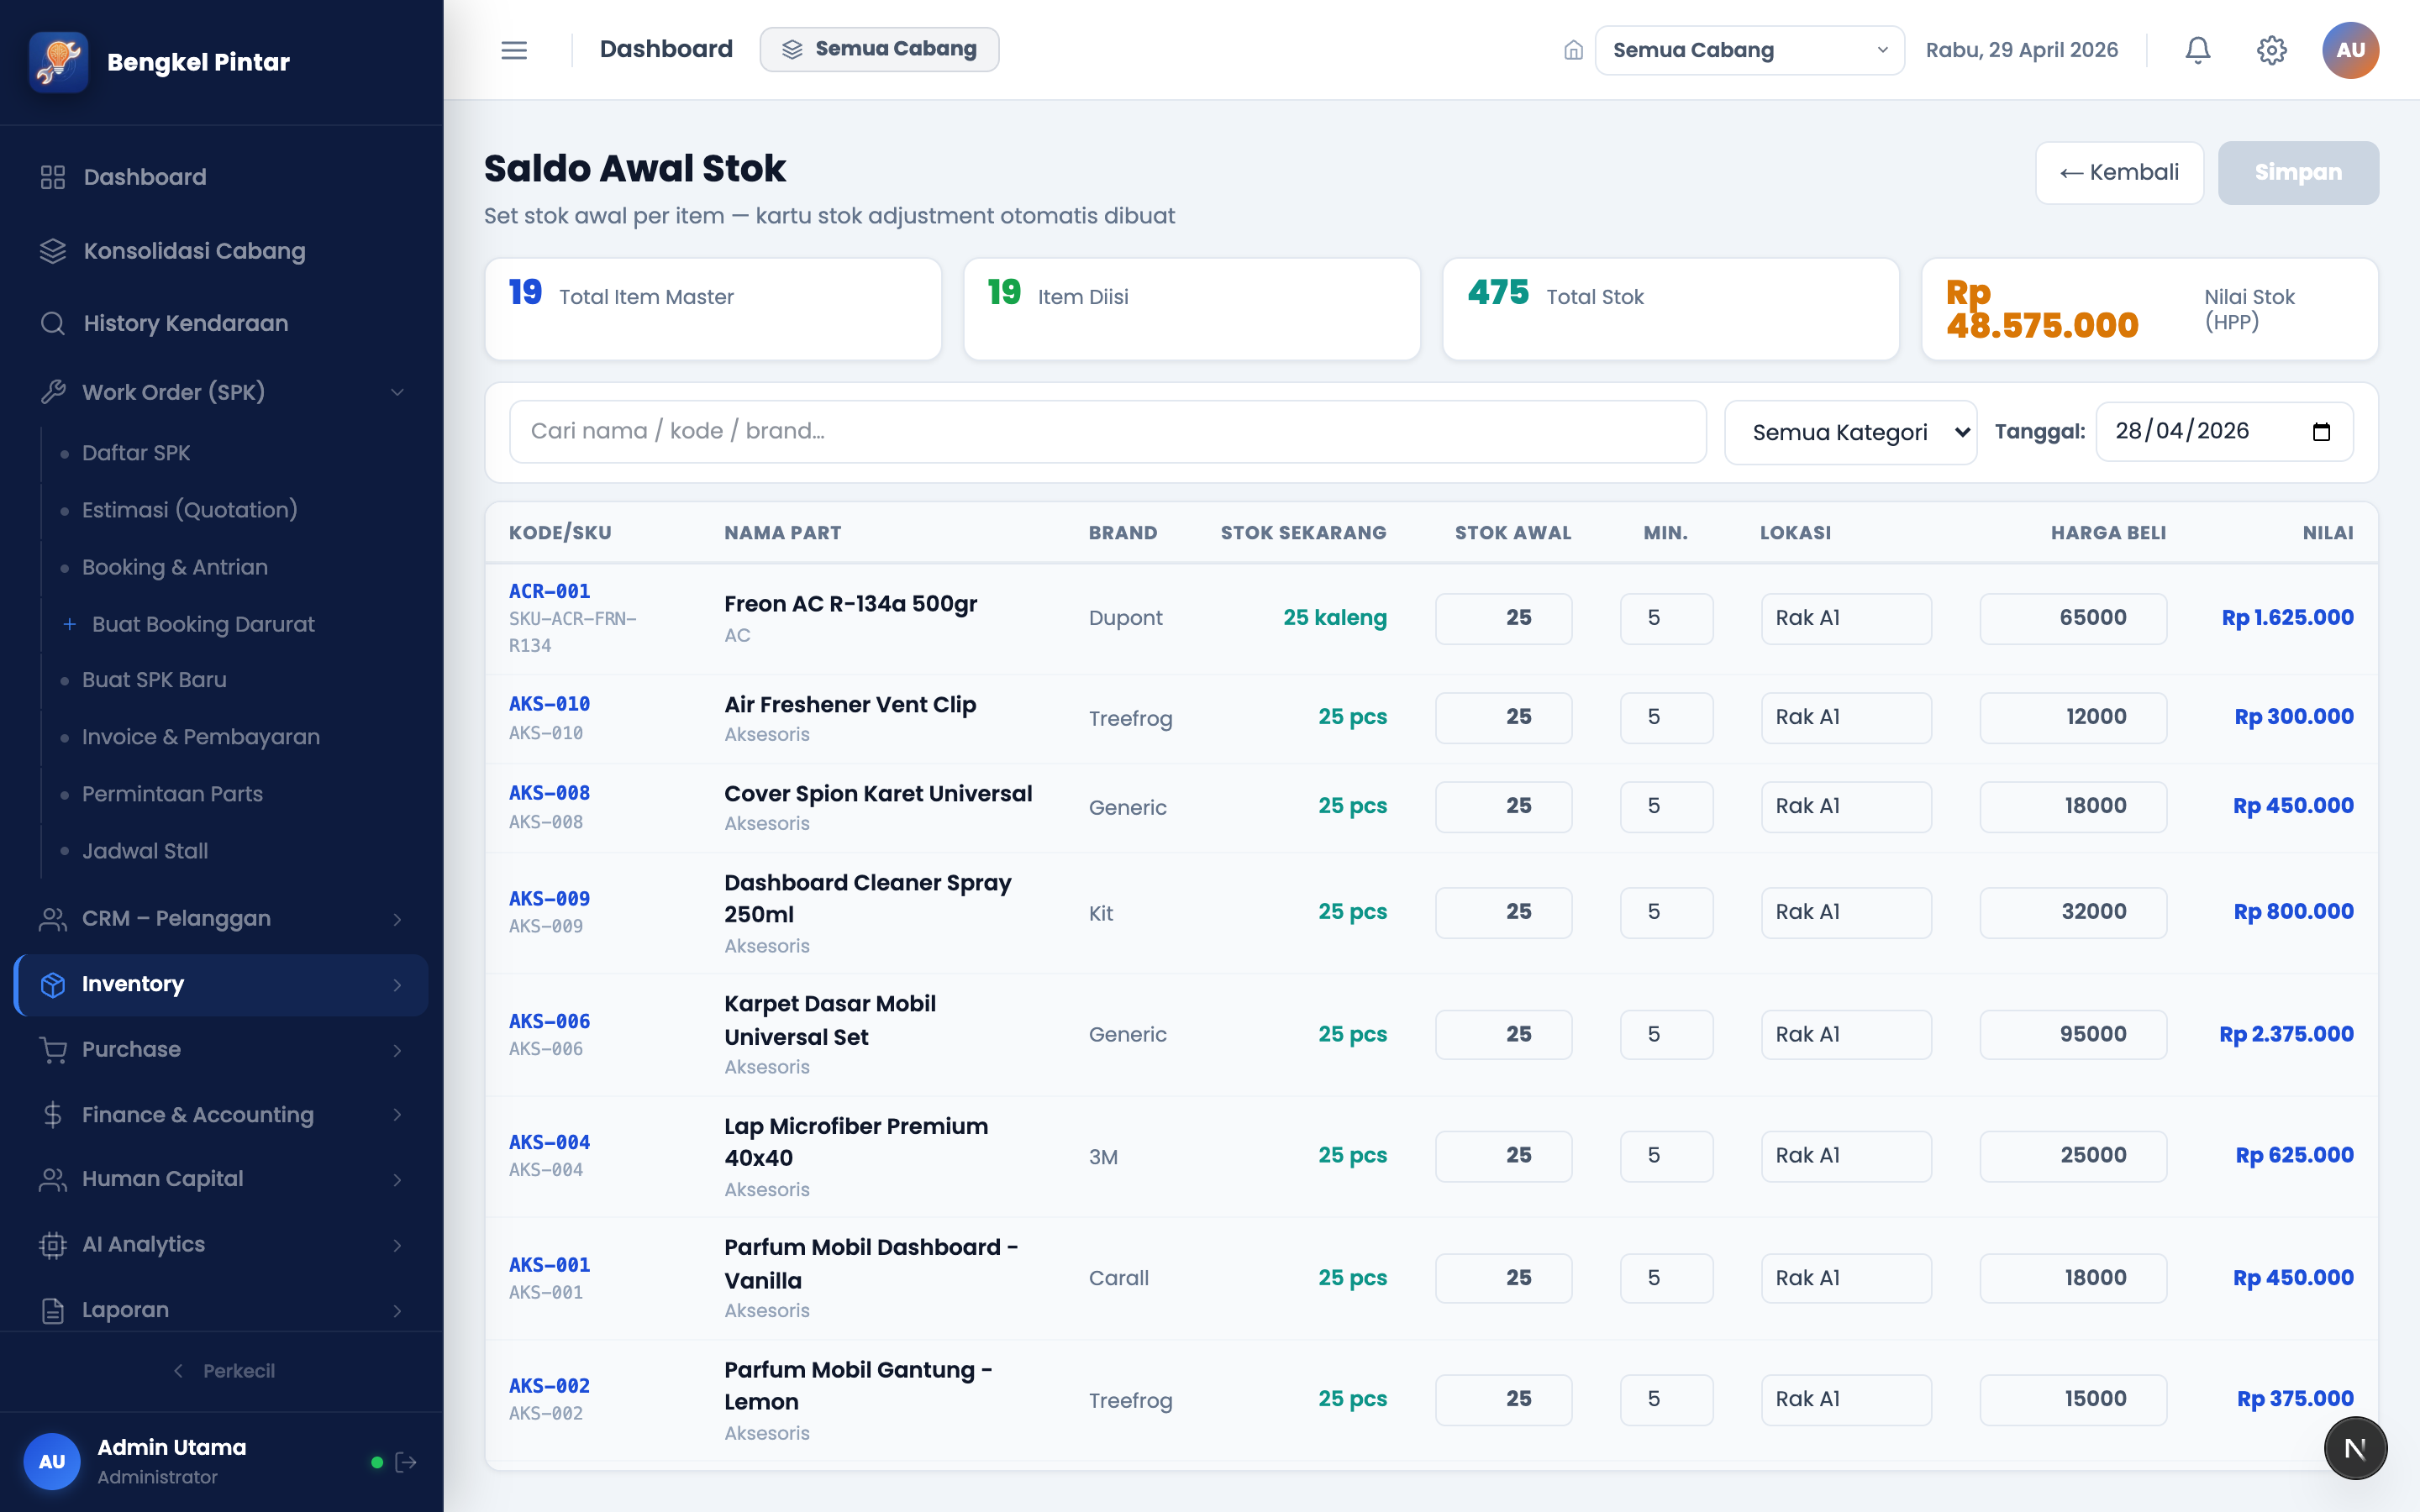Click the part search input field
Screen dimensions: 2420x1512
tap(1107, 432)
